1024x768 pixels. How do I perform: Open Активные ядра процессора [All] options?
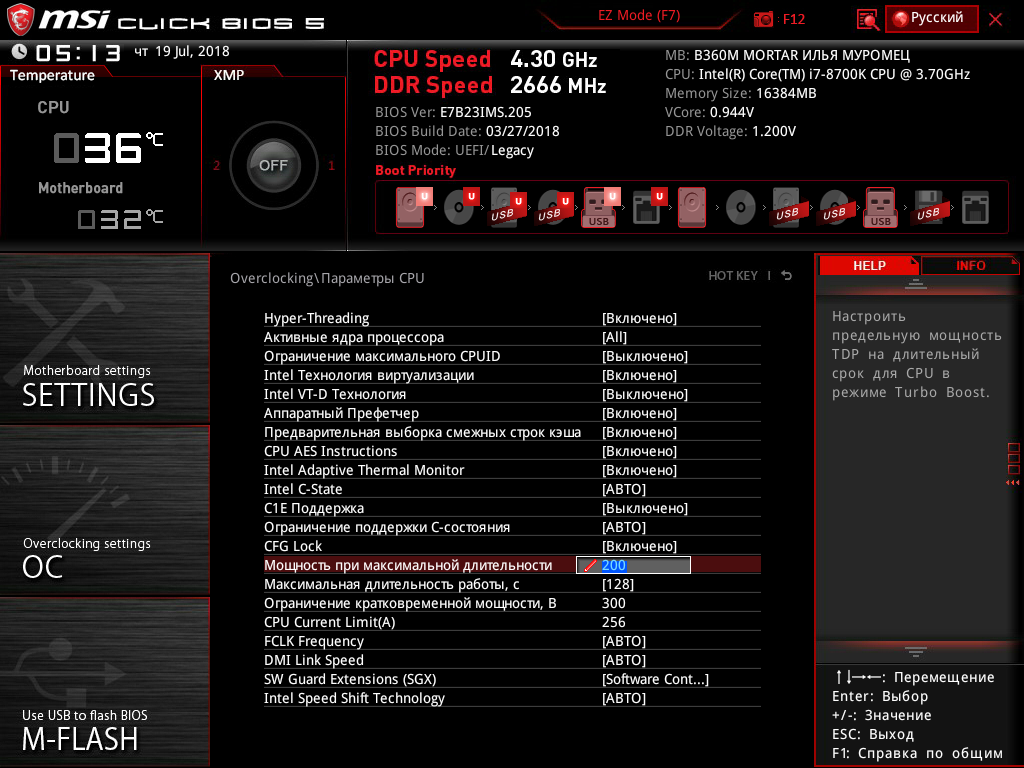click(512, 337)
